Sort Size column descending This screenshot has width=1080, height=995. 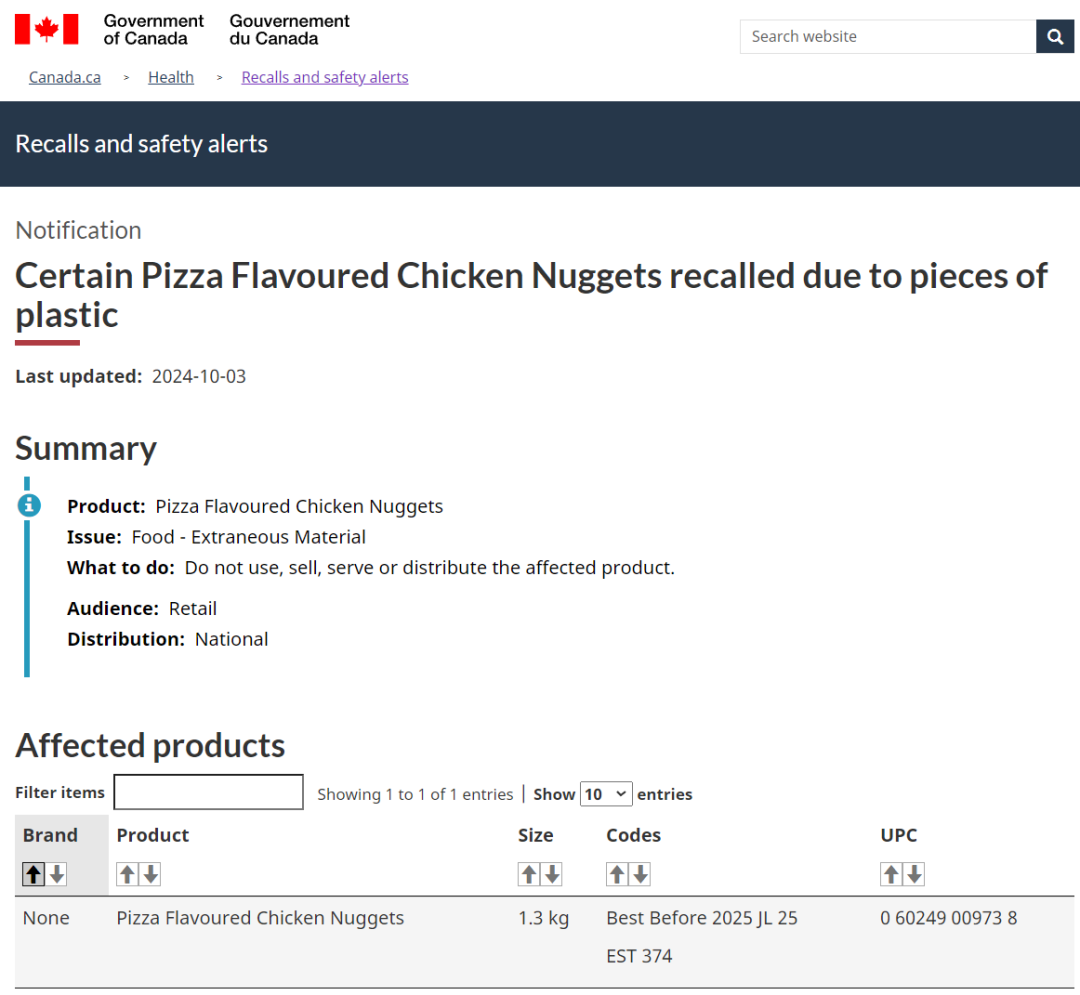[552, 874]
